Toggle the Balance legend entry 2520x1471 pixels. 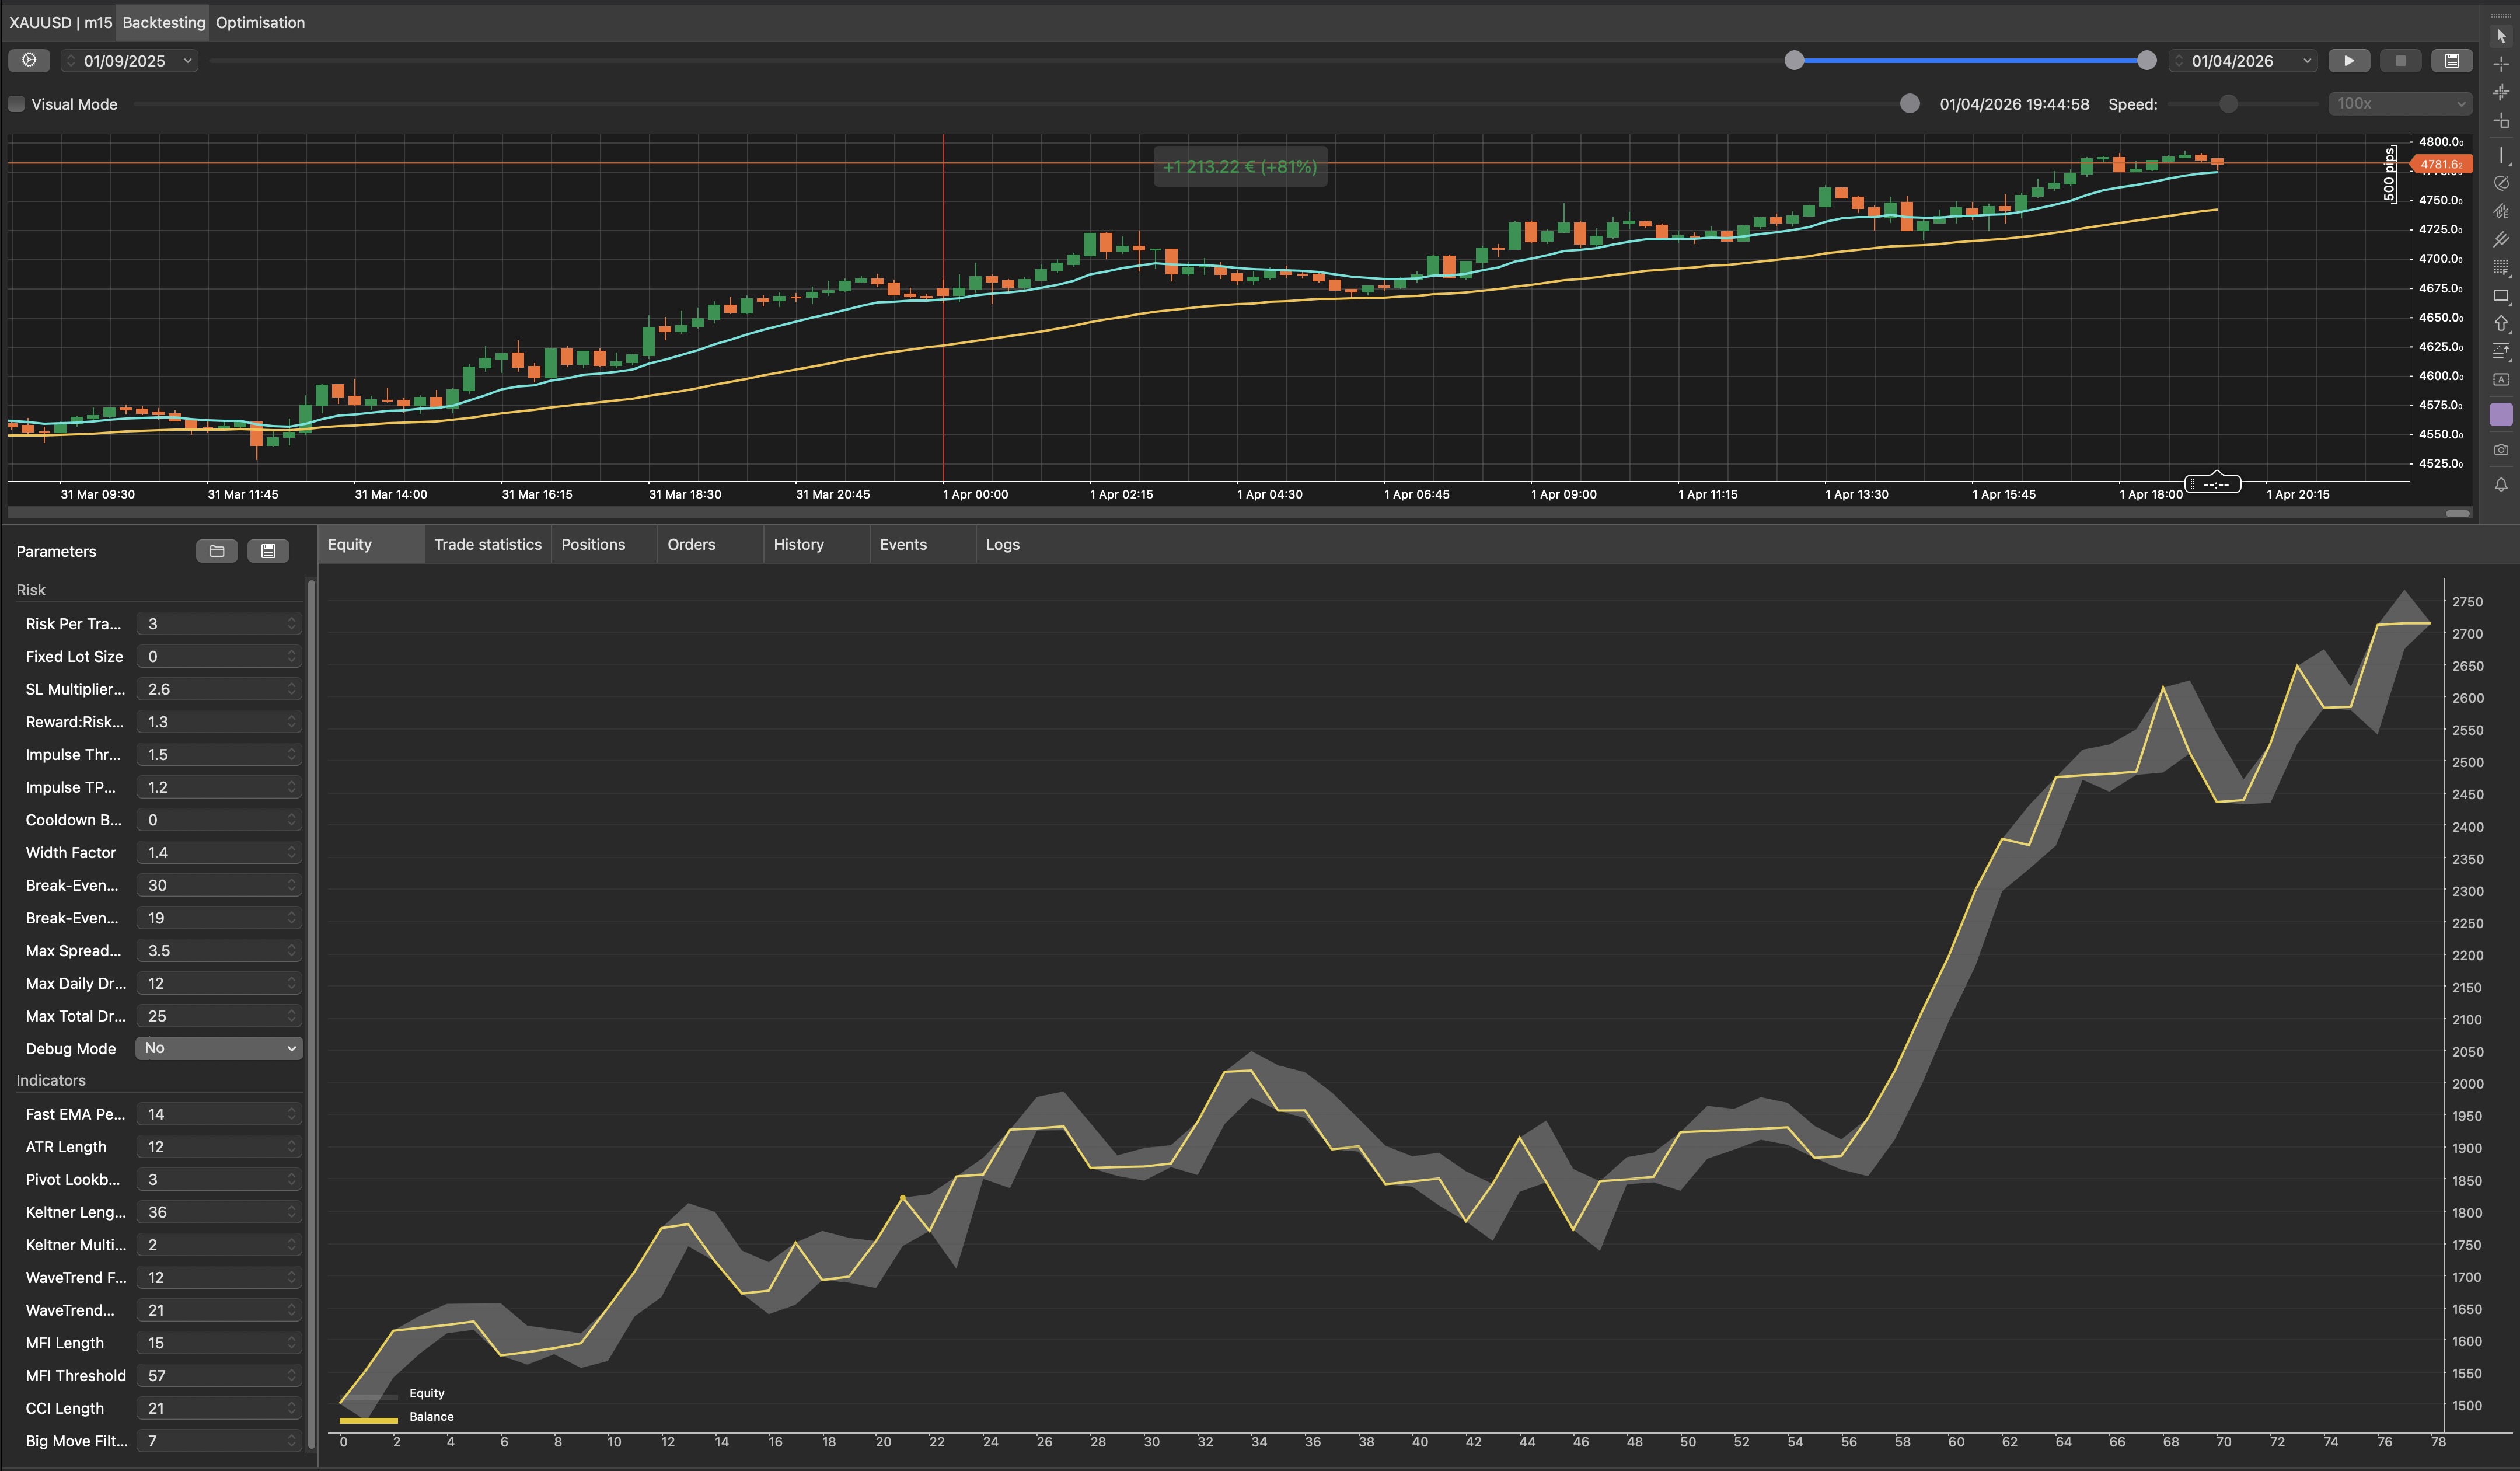coord(432,1417)
